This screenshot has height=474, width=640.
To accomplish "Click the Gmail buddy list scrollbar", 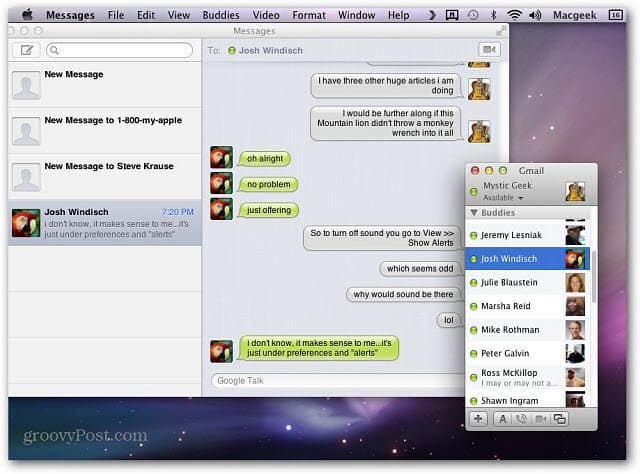I will point(593,278).
